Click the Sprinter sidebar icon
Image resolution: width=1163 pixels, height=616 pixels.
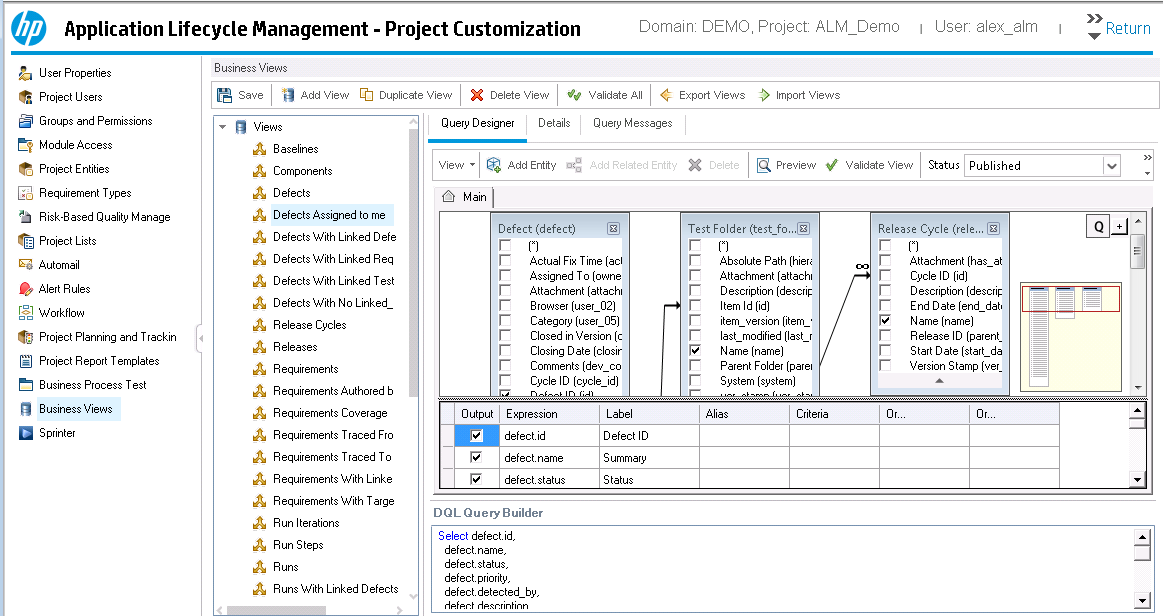click(x=25, y=433)
